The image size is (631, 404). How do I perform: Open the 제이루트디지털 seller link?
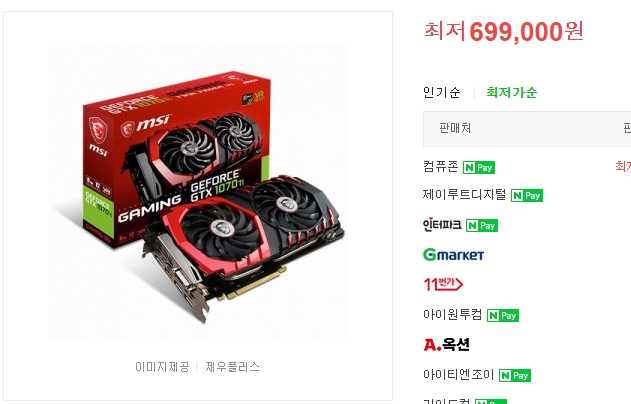click(x=464, y=194)
